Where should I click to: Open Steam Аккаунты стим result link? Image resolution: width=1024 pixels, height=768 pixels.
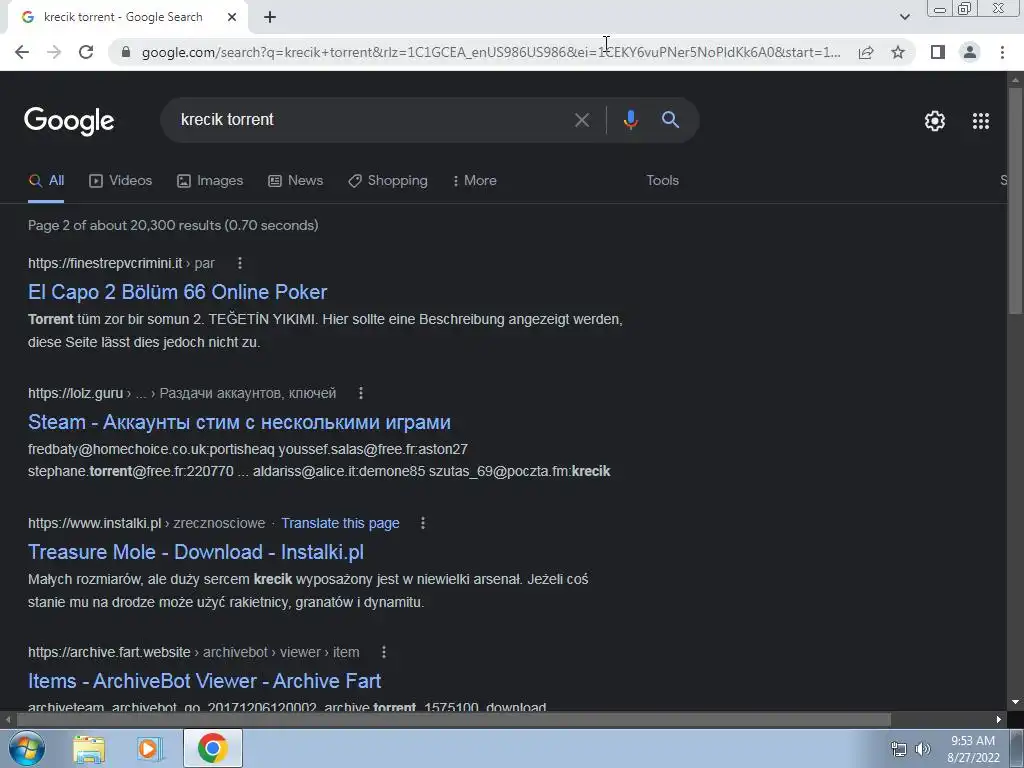pyautogui.click(x=239, y=422)
